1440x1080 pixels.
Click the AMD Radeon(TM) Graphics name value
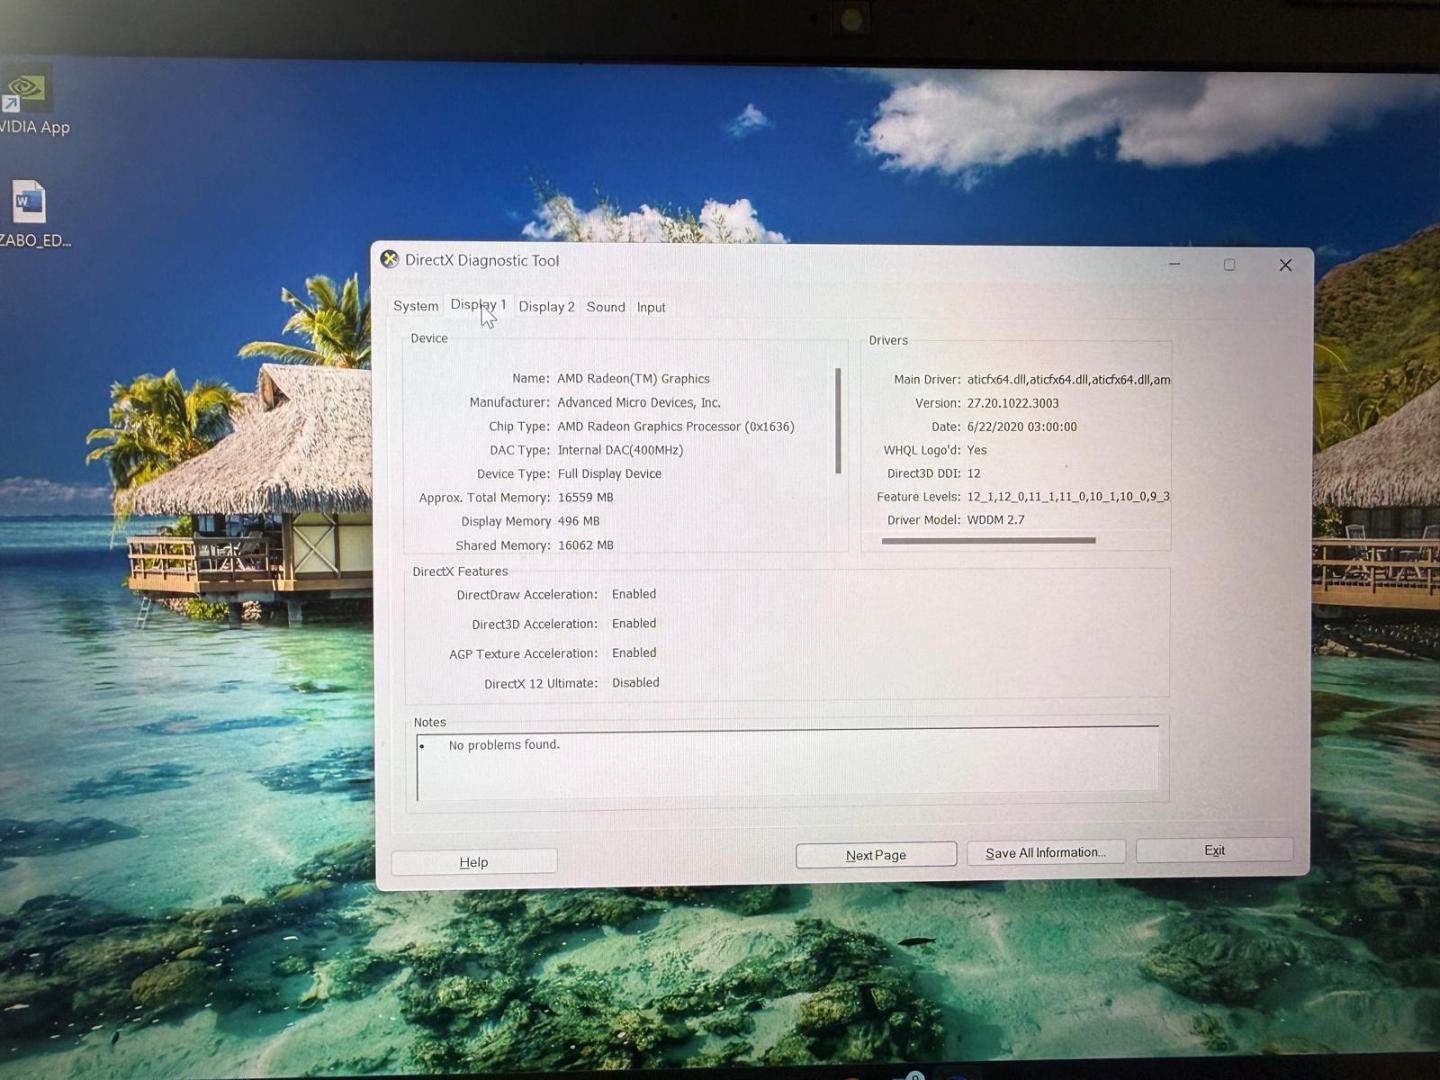[x=633, y=379]
